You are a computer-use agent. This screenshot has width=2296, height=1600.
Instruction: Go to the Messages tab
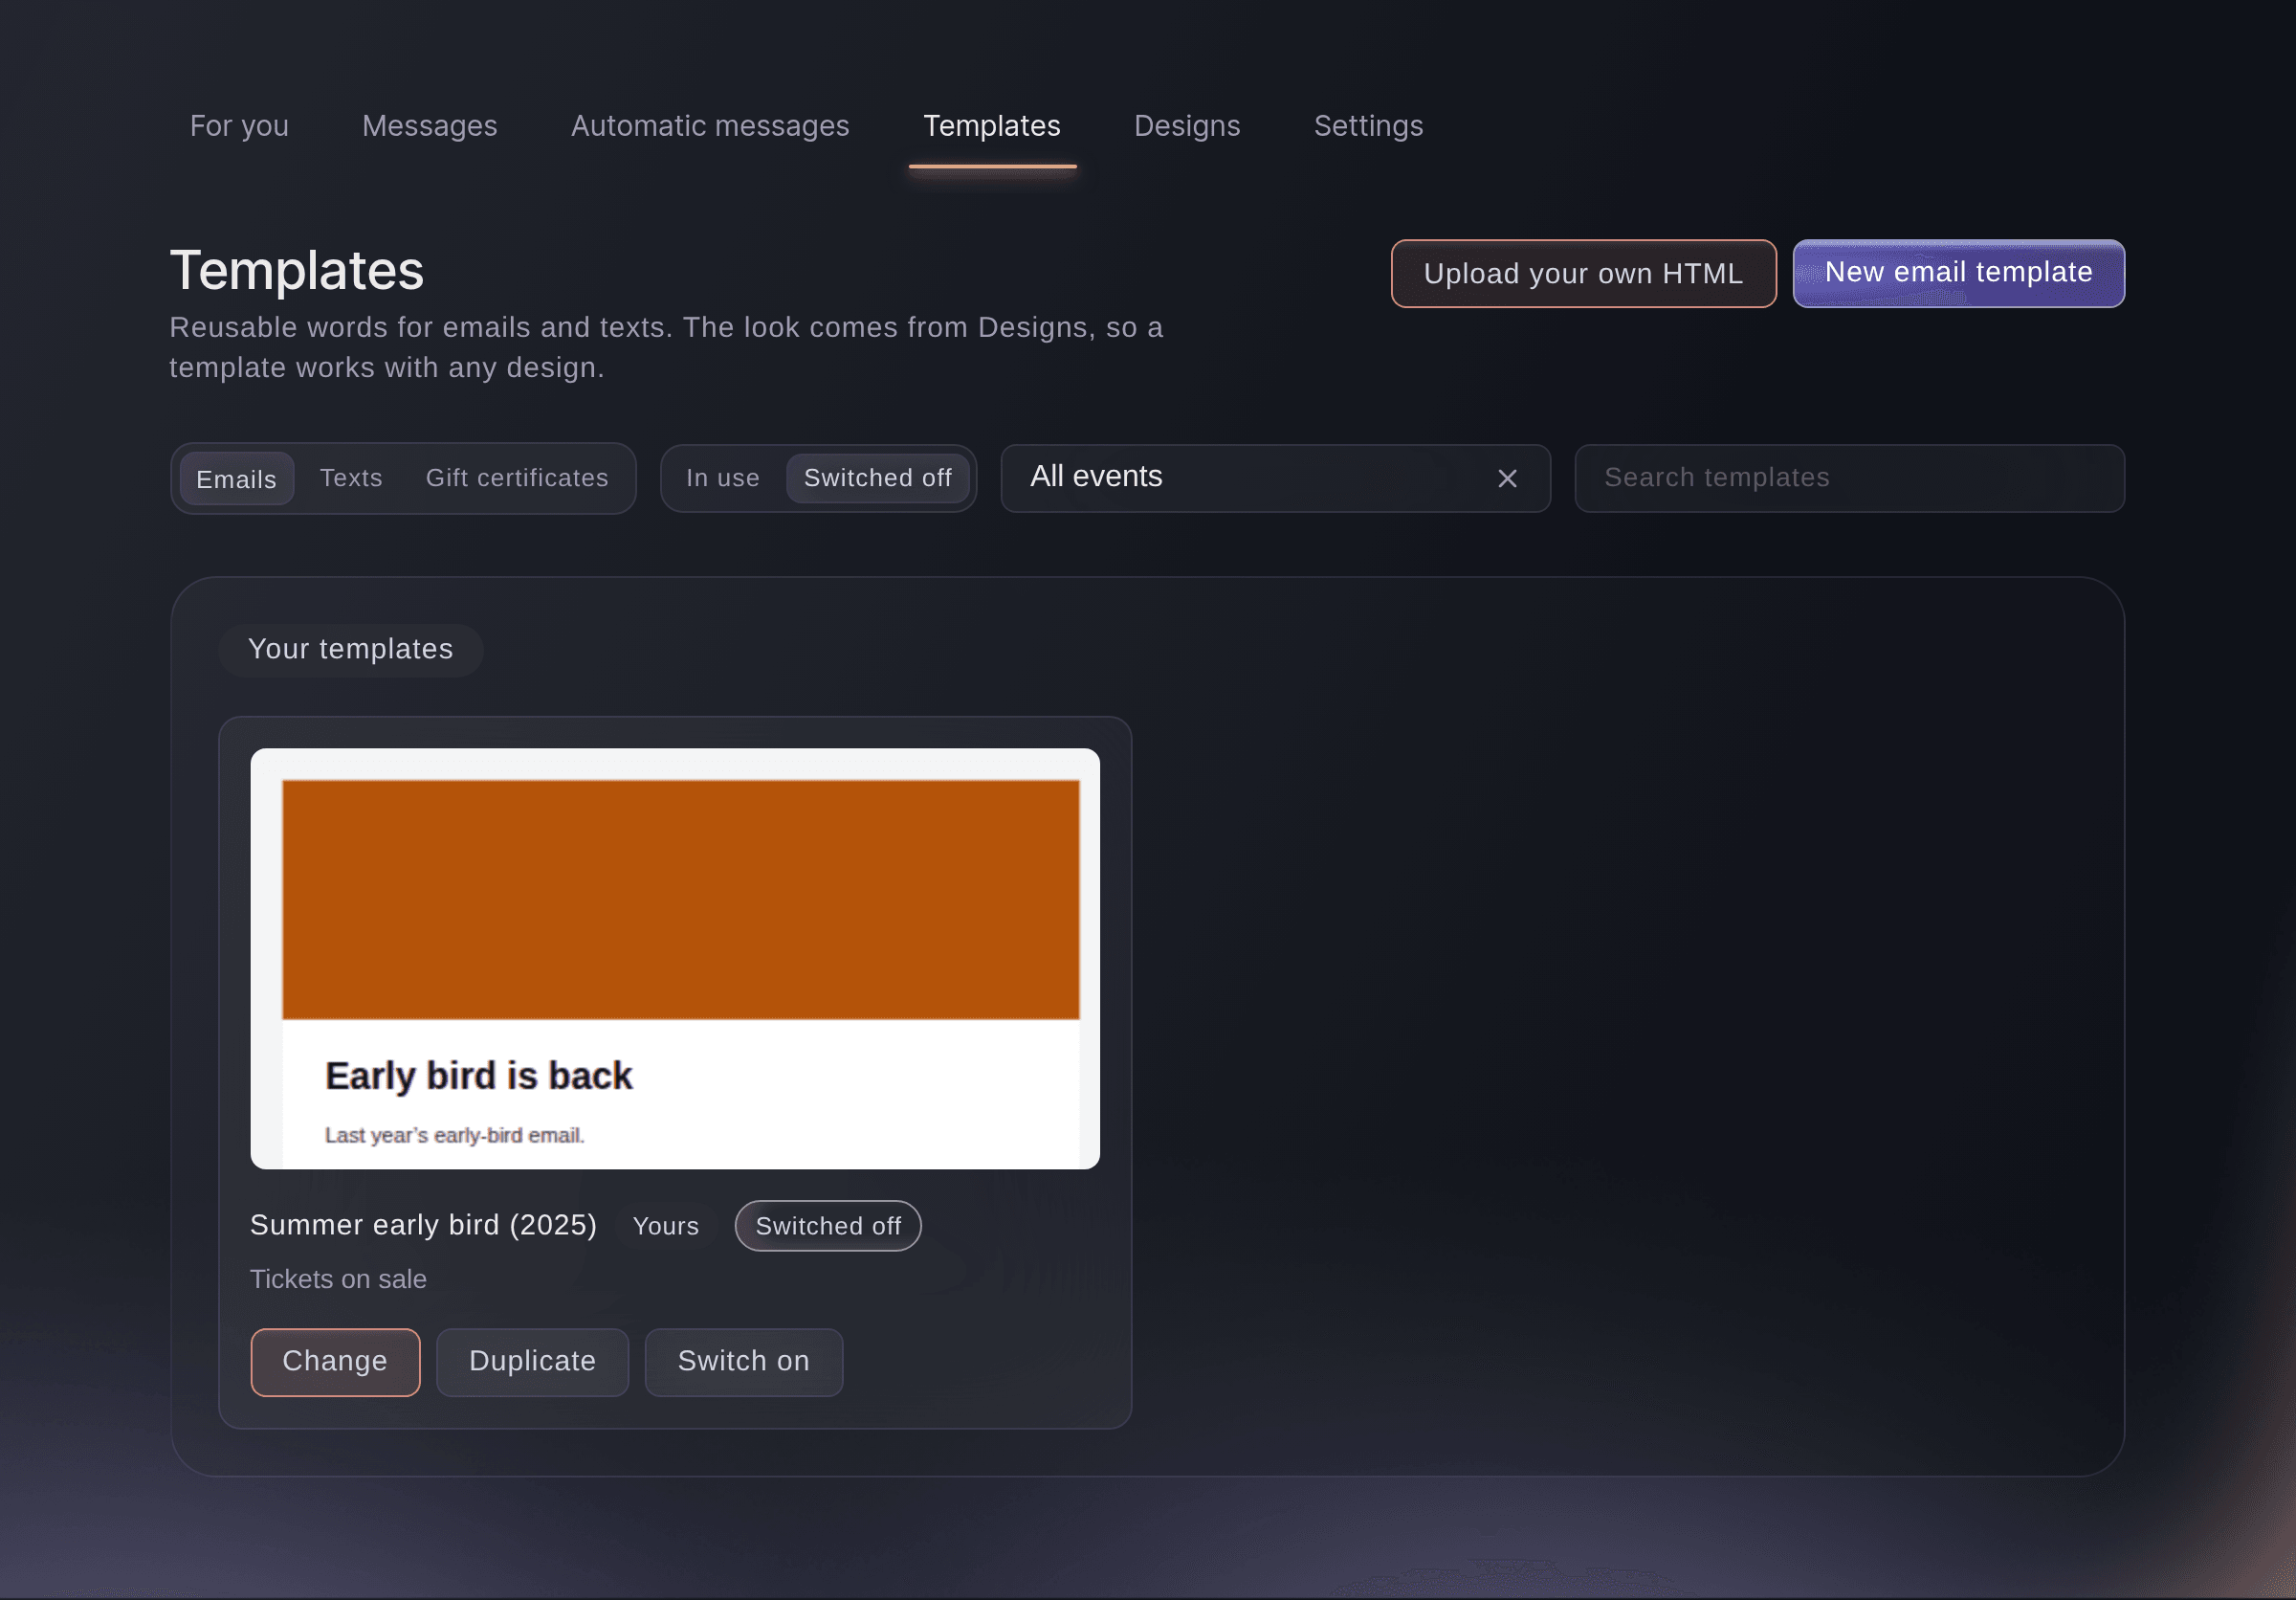pos(430,126)
